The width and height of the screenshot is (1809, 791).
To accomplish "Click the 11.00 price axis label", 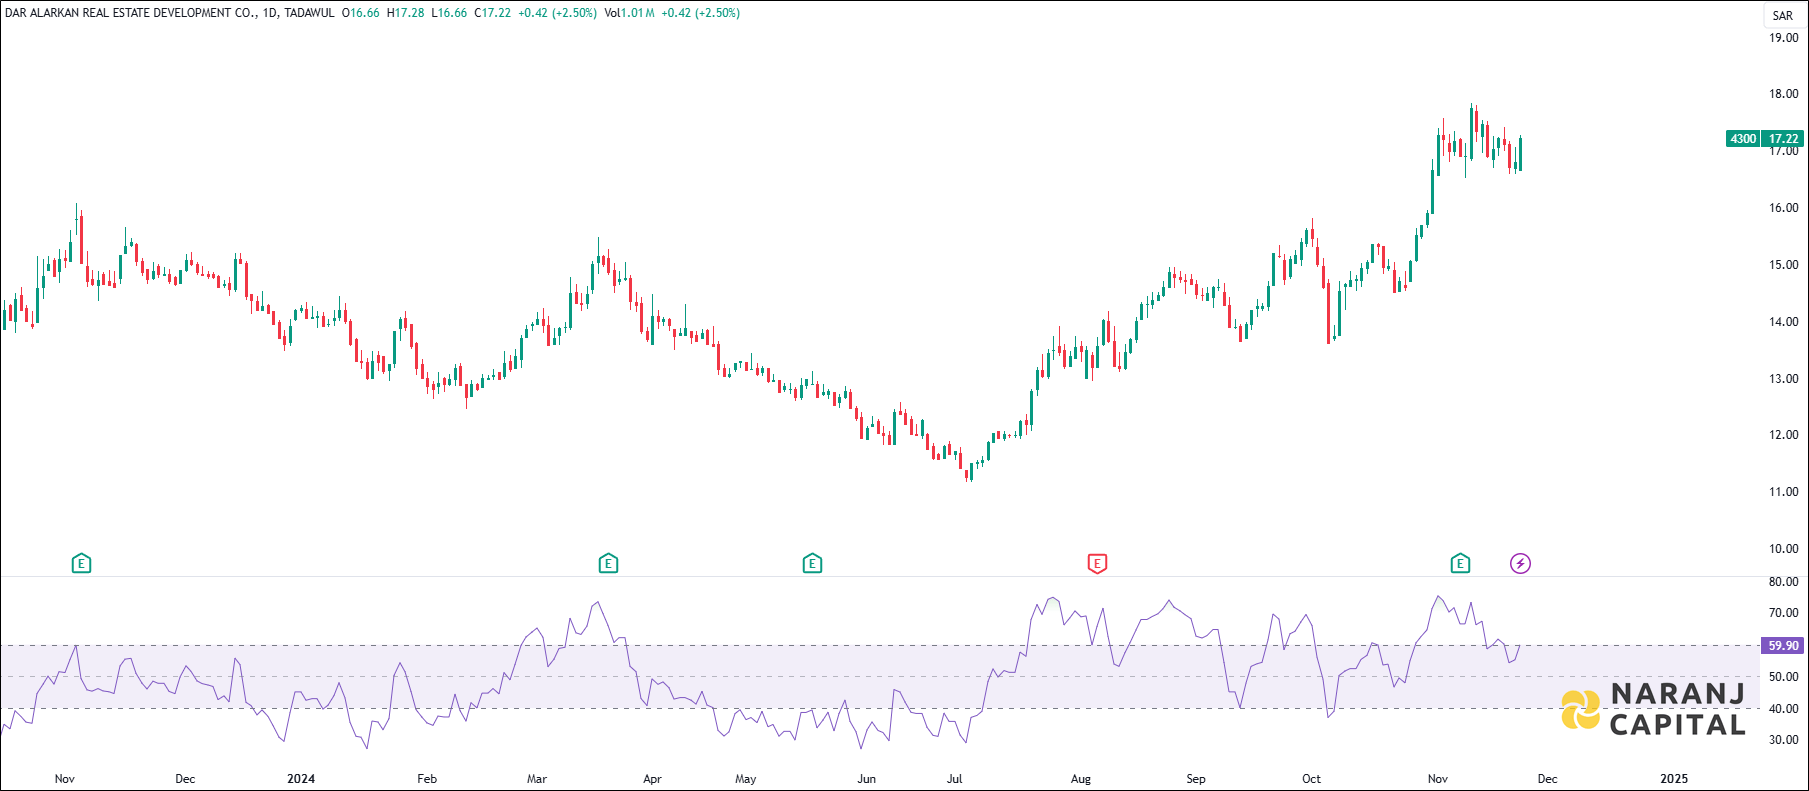I will [1784, 492].
